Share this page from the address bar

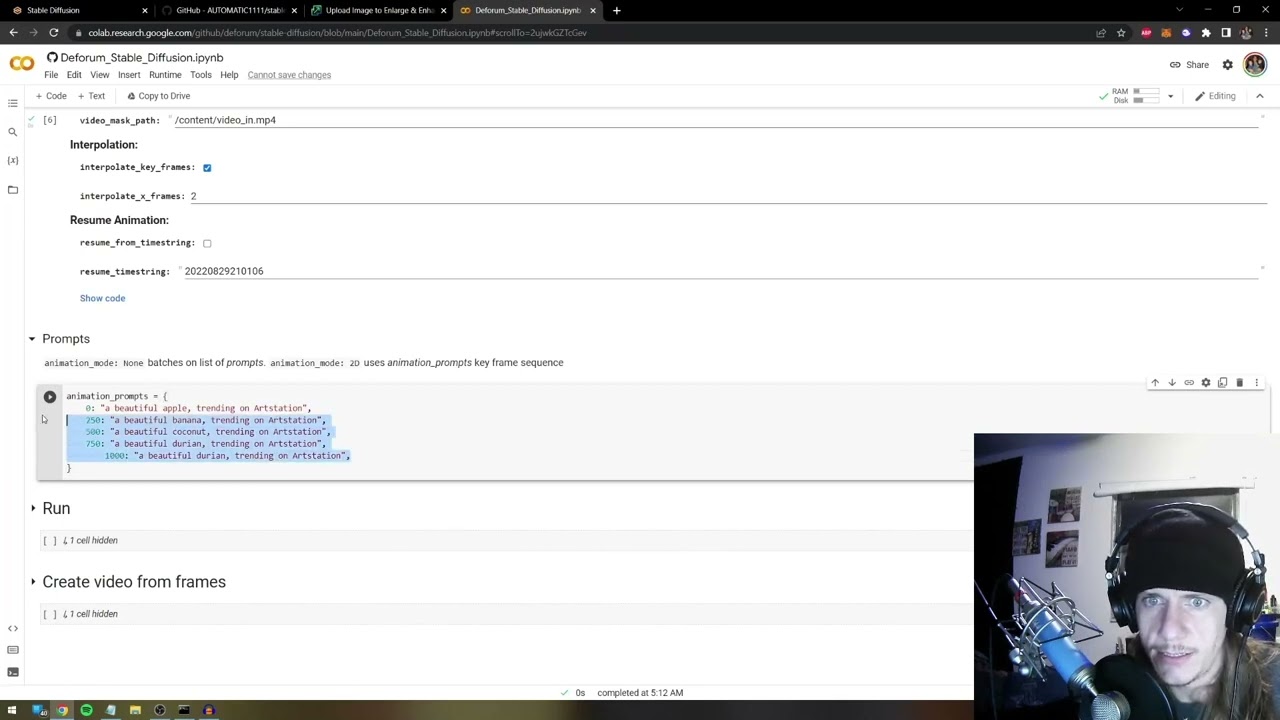[1101, 33]
